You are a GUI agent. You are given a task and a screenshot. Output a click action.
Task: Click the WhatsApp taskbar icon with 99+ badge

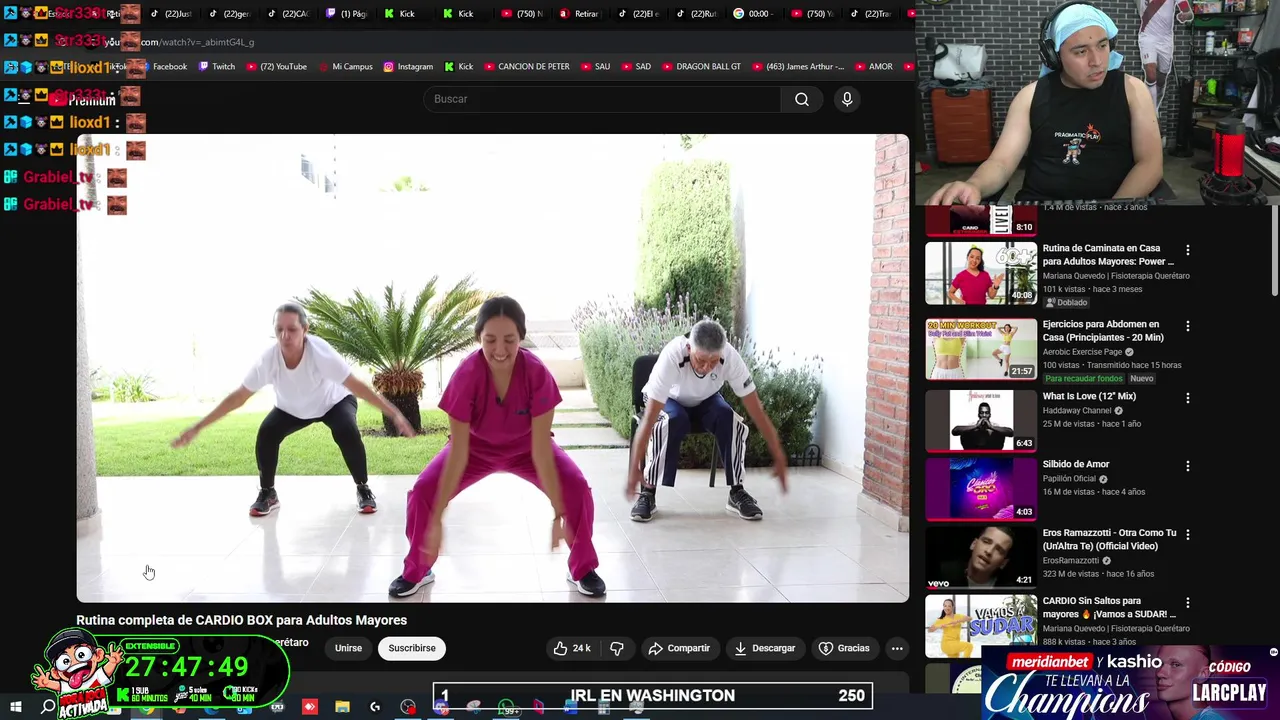(507, 707)
